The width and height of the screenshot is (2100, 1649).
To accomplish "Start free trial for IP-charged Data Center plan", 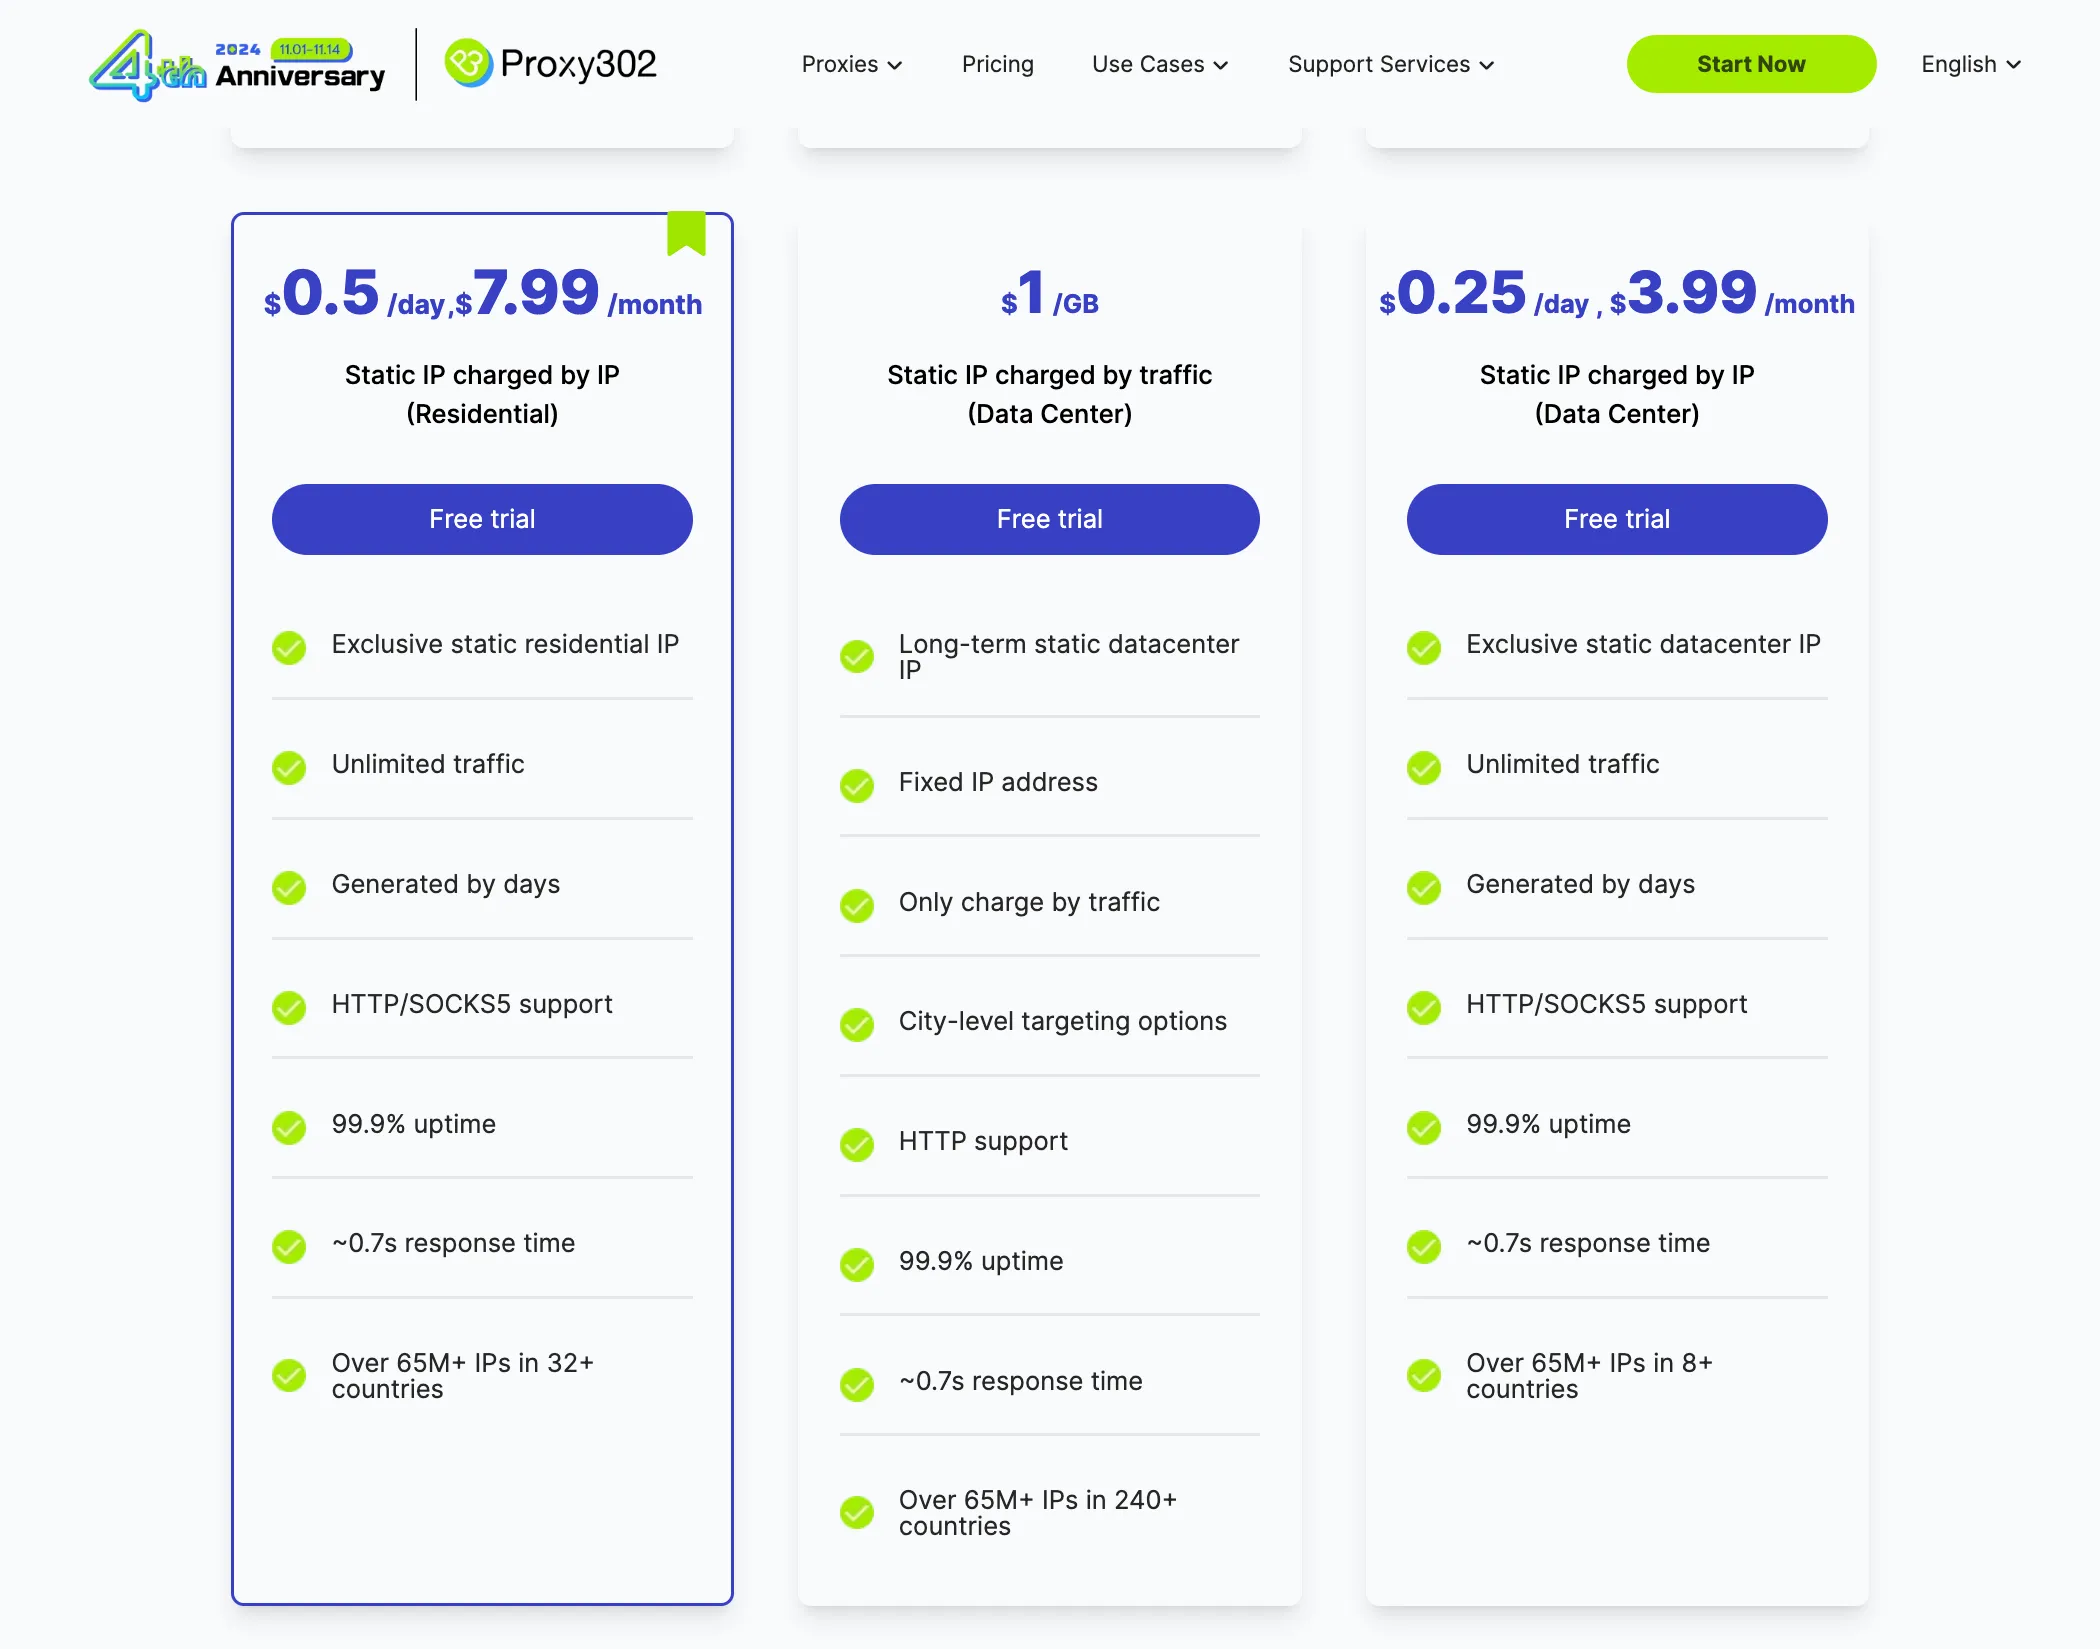I will pos(1617,519).
